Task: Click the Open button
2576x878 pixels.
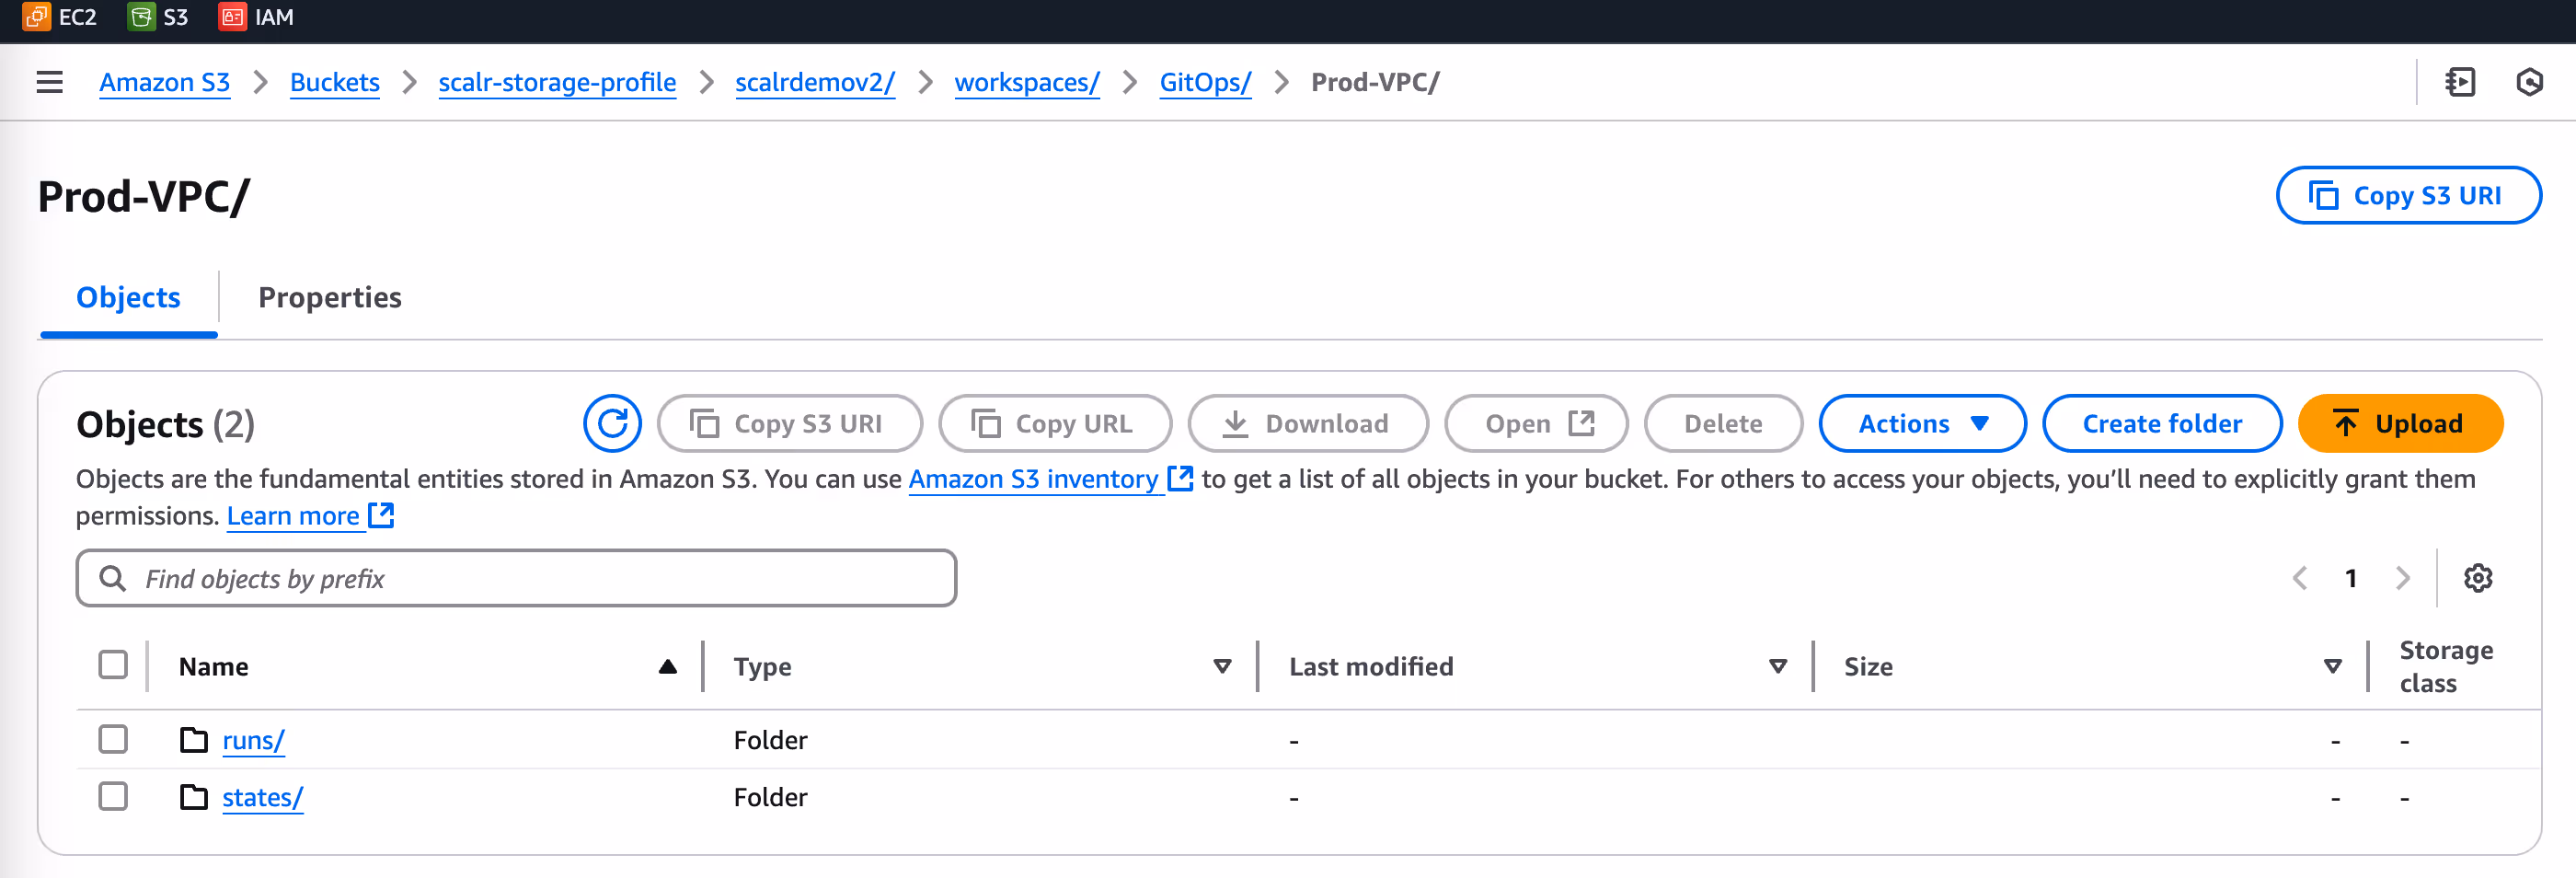Action: (x=1536, y=424)
